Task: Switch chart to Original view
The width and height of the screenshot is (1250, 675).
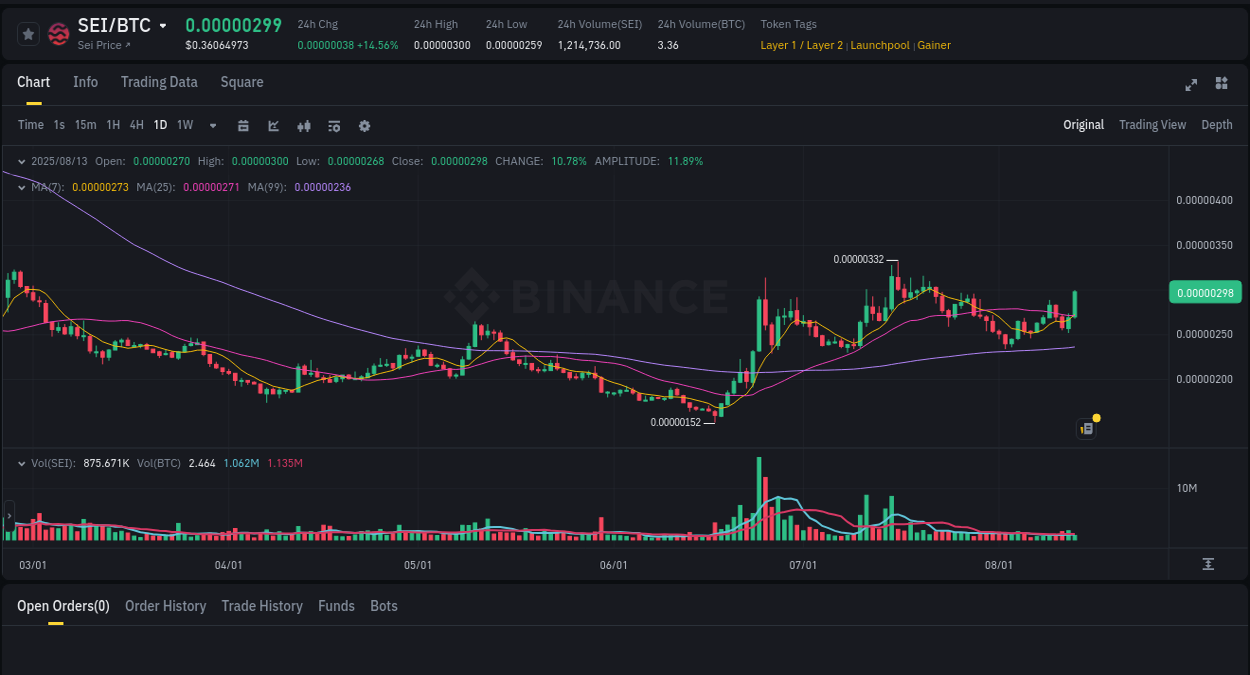Action: pyautogui.click(x=1083, y=125)
